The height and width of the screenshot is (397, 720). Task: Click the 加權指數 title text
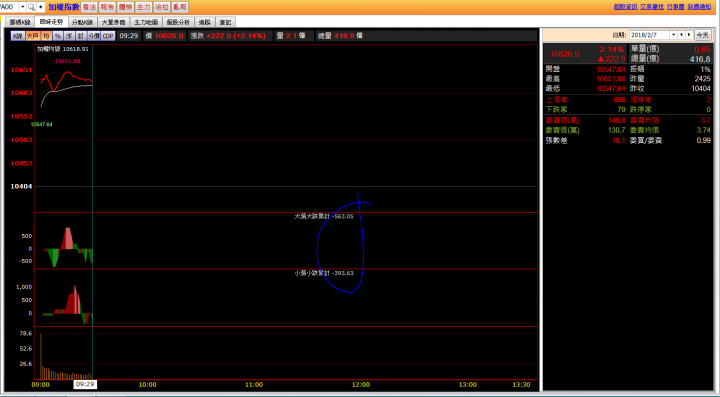64,7
